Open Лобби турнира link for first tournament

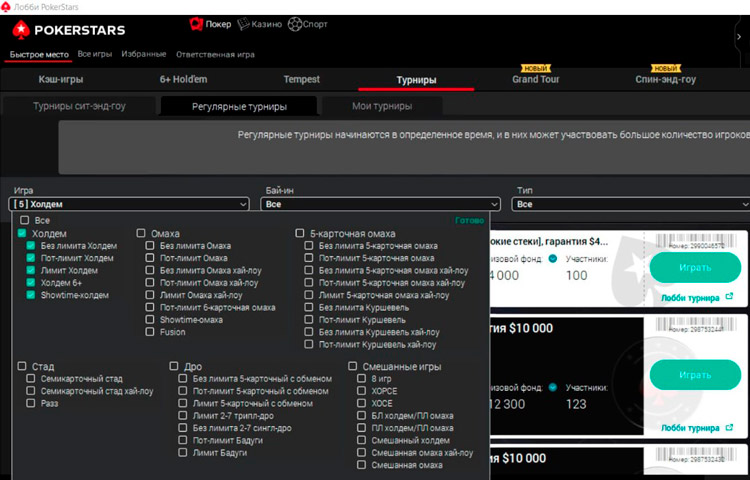690,298
